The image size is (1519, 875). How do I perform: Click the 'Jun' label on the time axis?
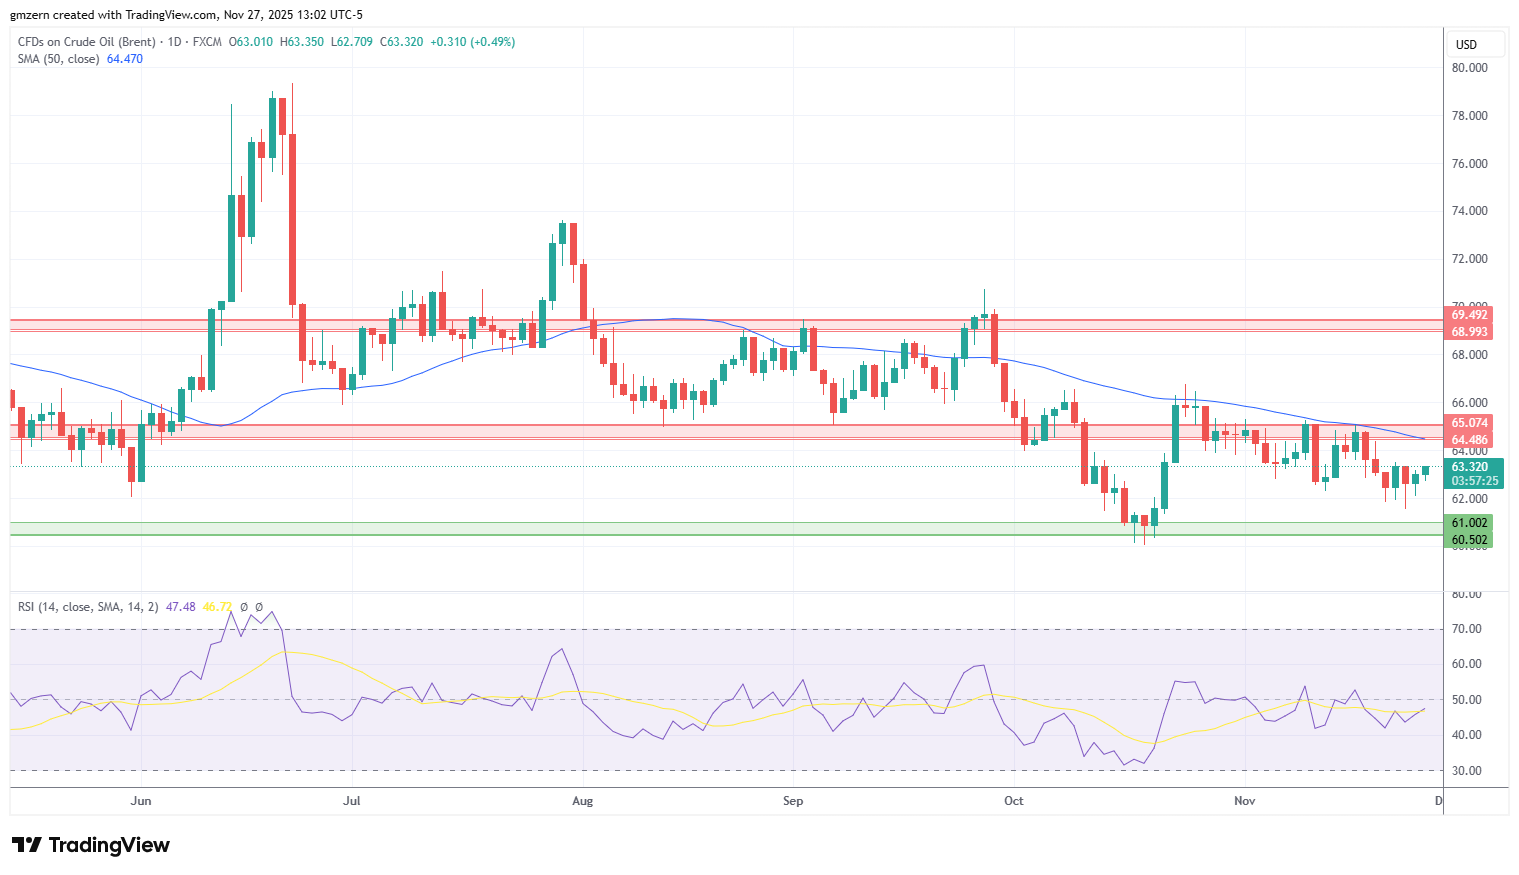coord(141,801)
